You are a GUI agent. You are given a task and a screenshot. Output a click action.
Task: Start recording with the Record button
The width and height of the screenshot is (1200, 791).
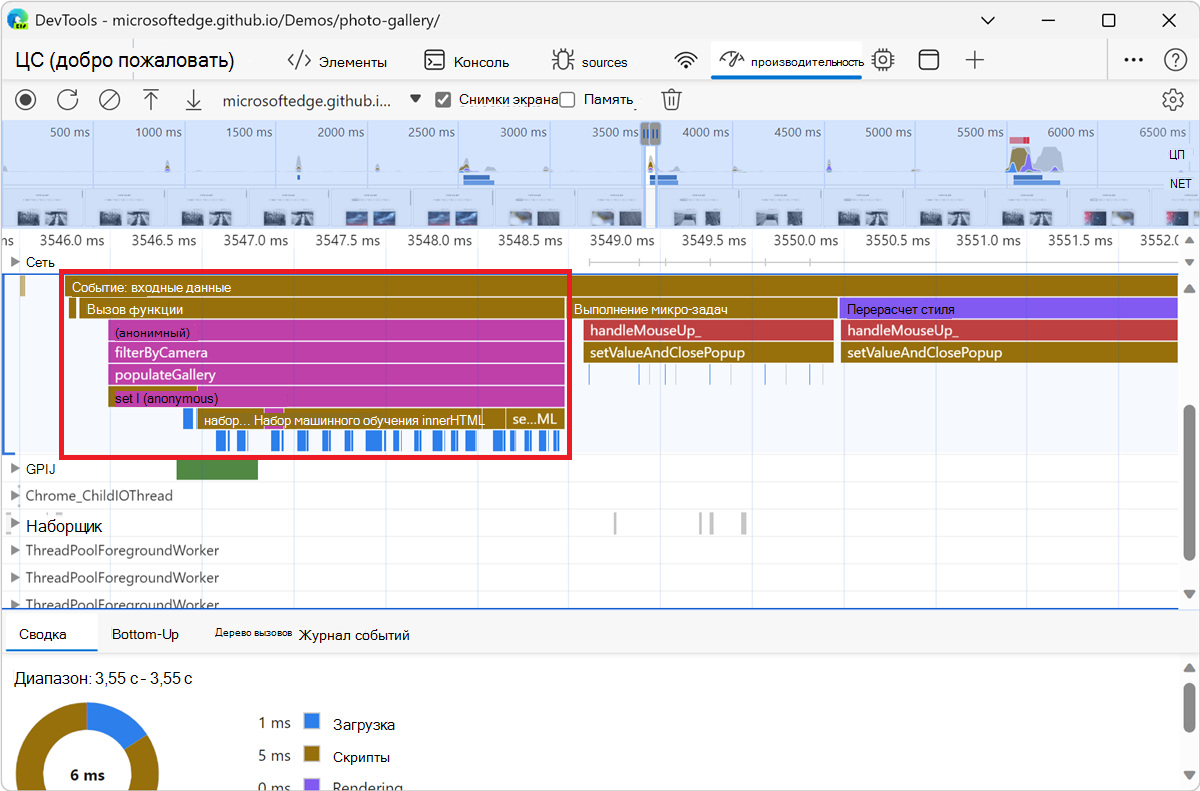25,100
